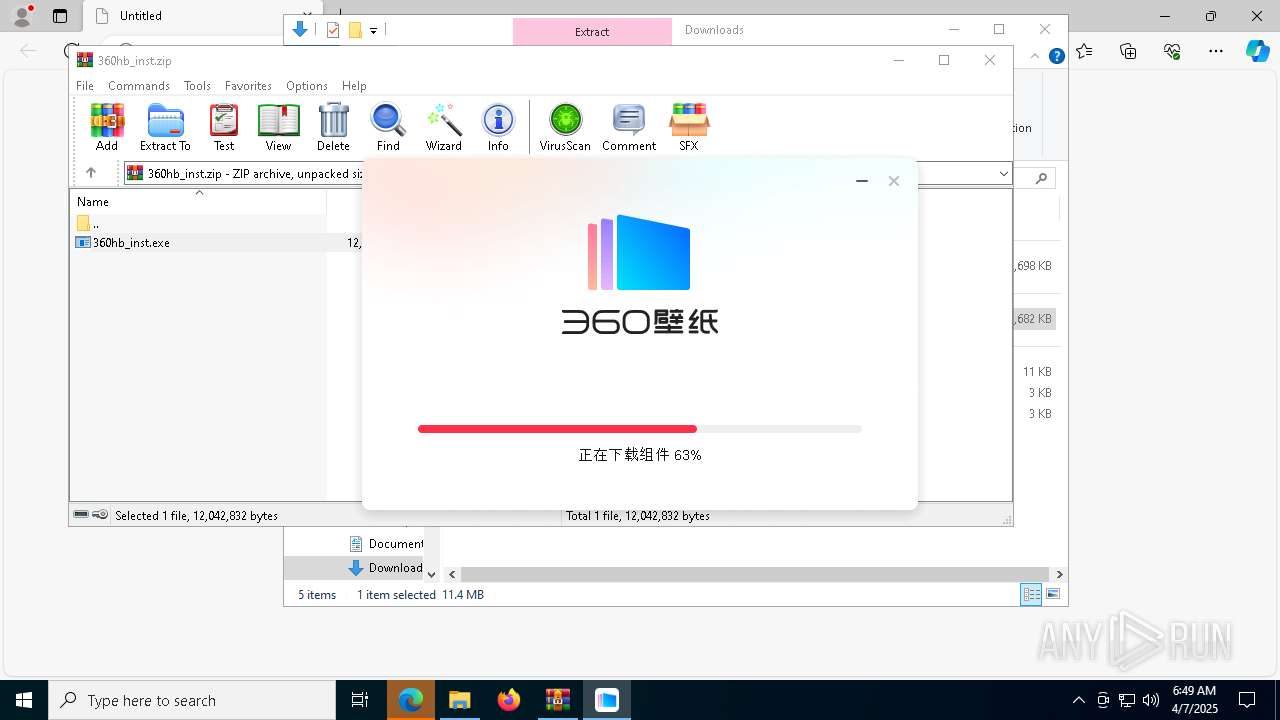Switch to 360 wallpaper installer on taskbar
The width and height of the screenshot is (1280, 720).
(x=607, y=700)
